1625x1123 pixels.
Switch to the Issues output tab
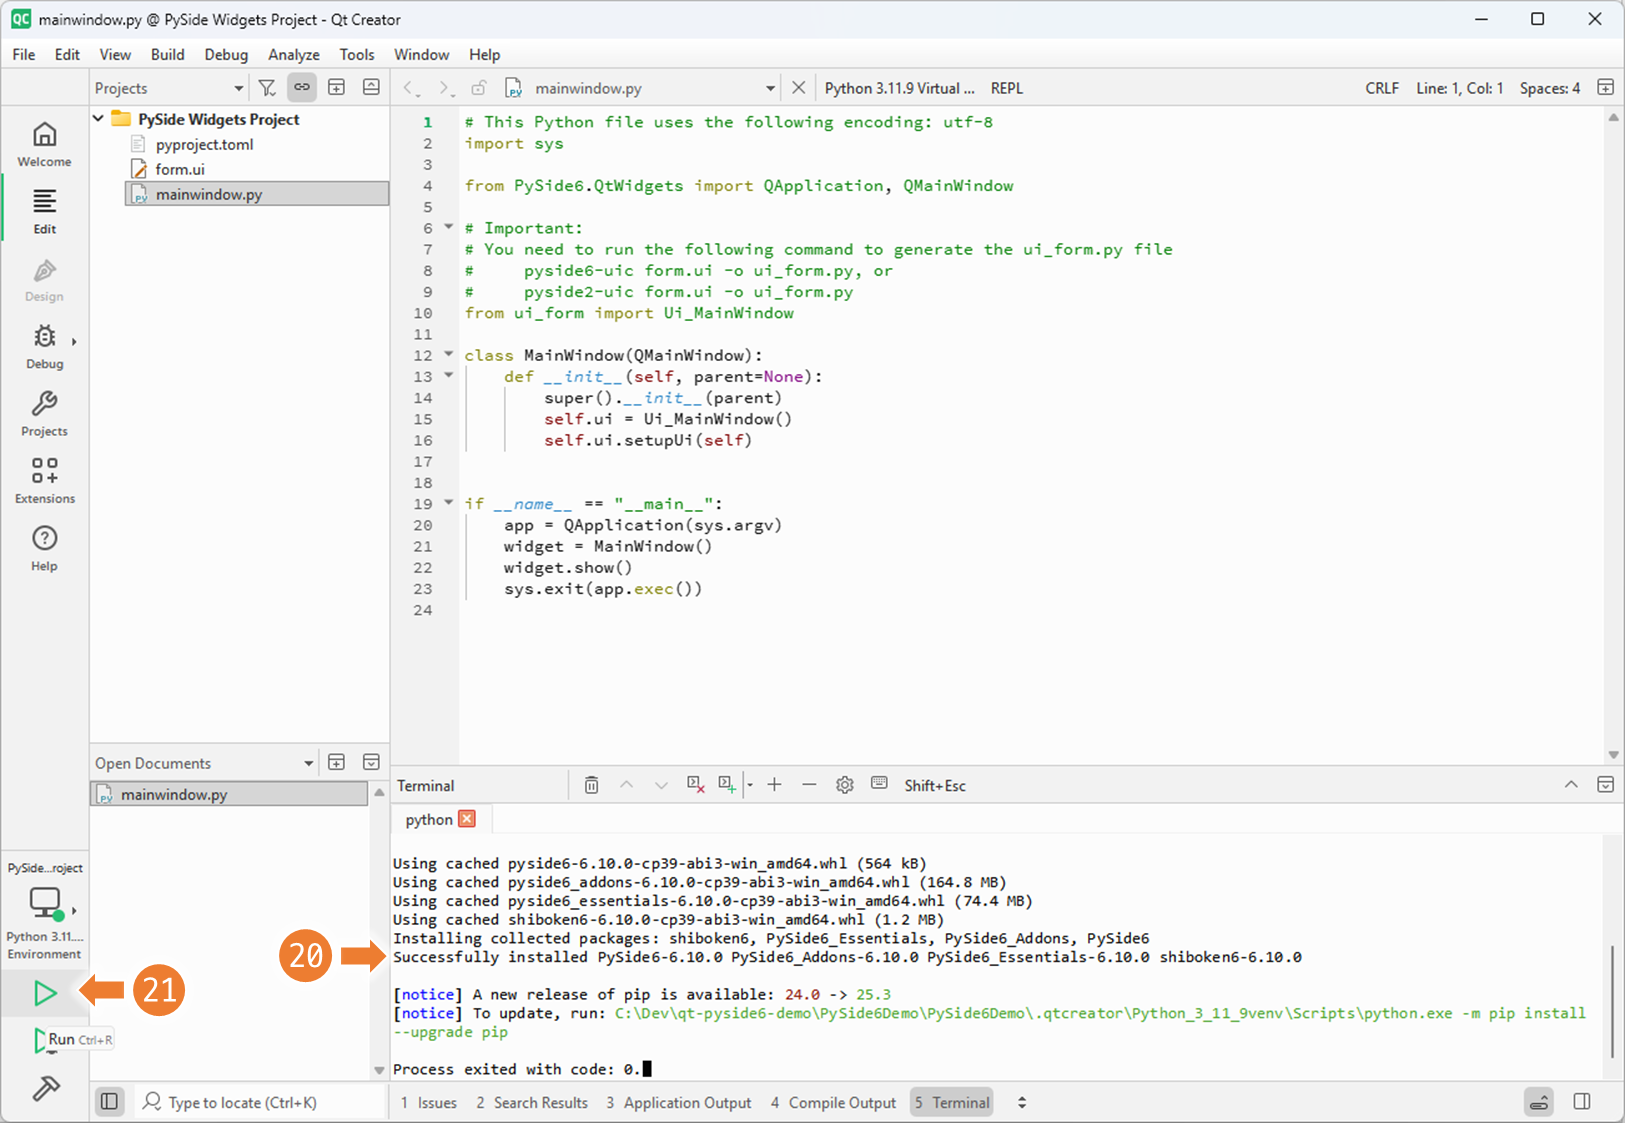click(x=429, y=1102)
